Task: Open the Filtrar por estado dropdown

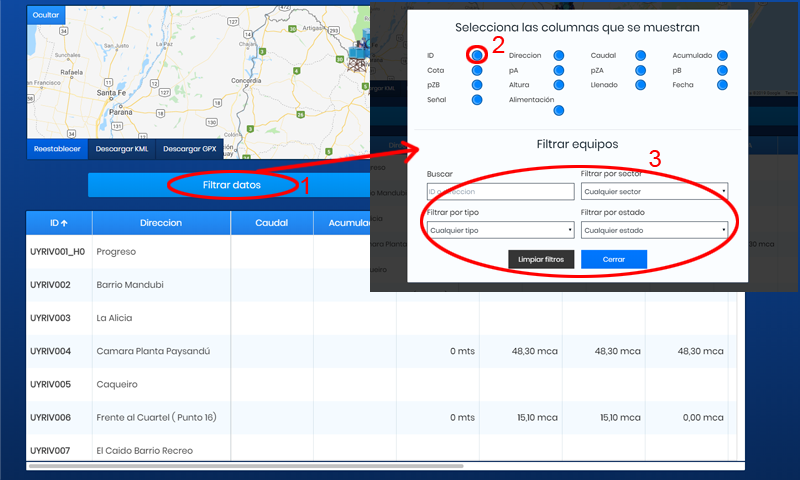Action: (x=654, y=230)
